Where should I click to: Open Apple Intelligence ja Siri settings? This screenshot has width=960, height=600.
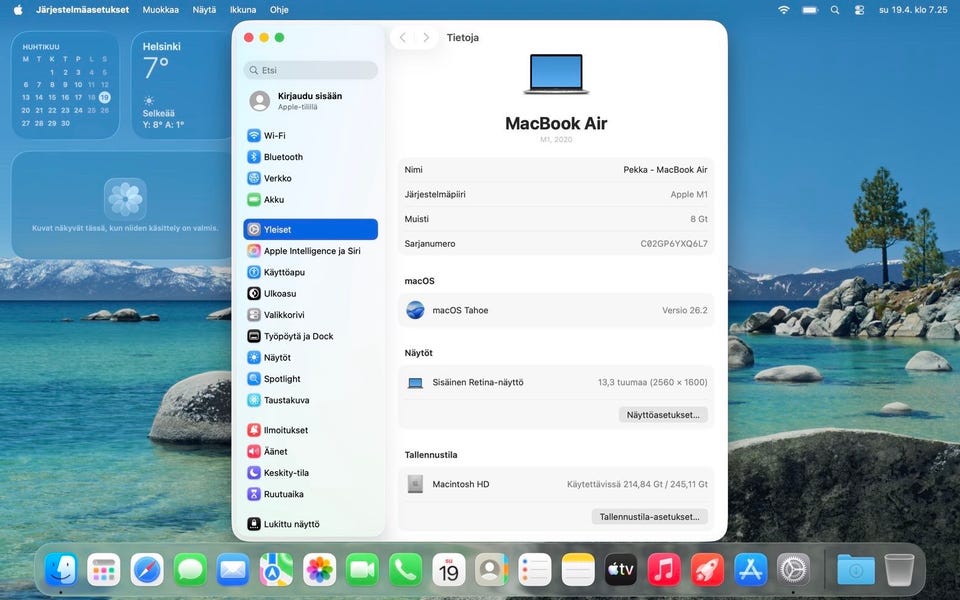click(310, 251)
